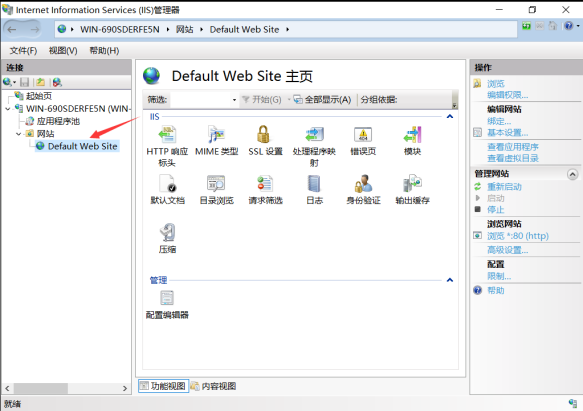Click the help icon in address bar
The image size is (583, 411).
click(x=568, y=26)
